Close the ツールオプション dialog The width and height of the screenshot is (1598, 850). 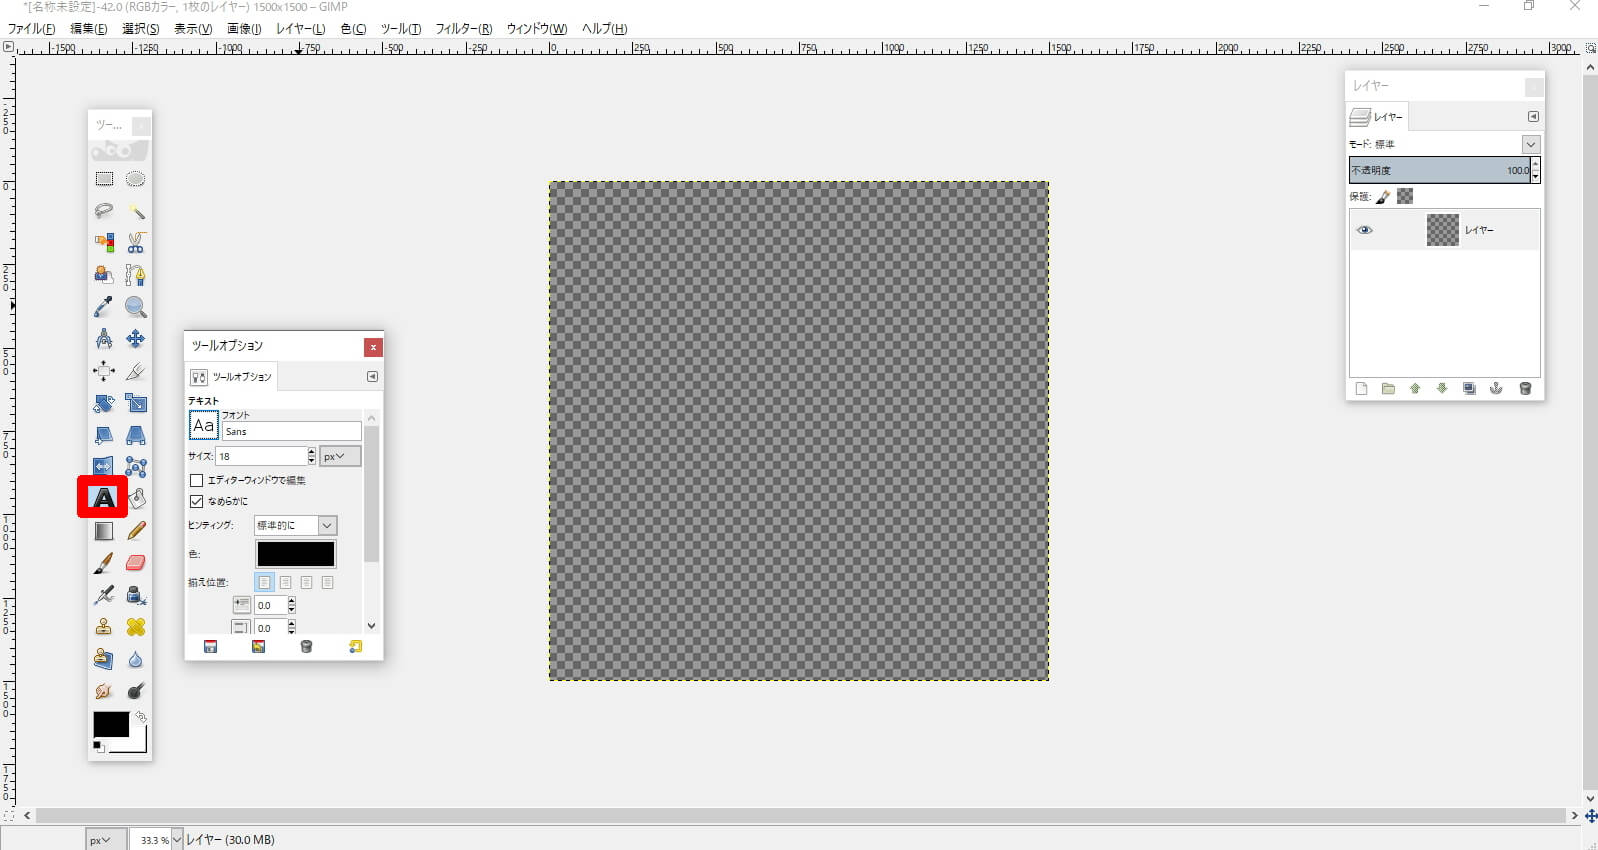click(373, 347)
